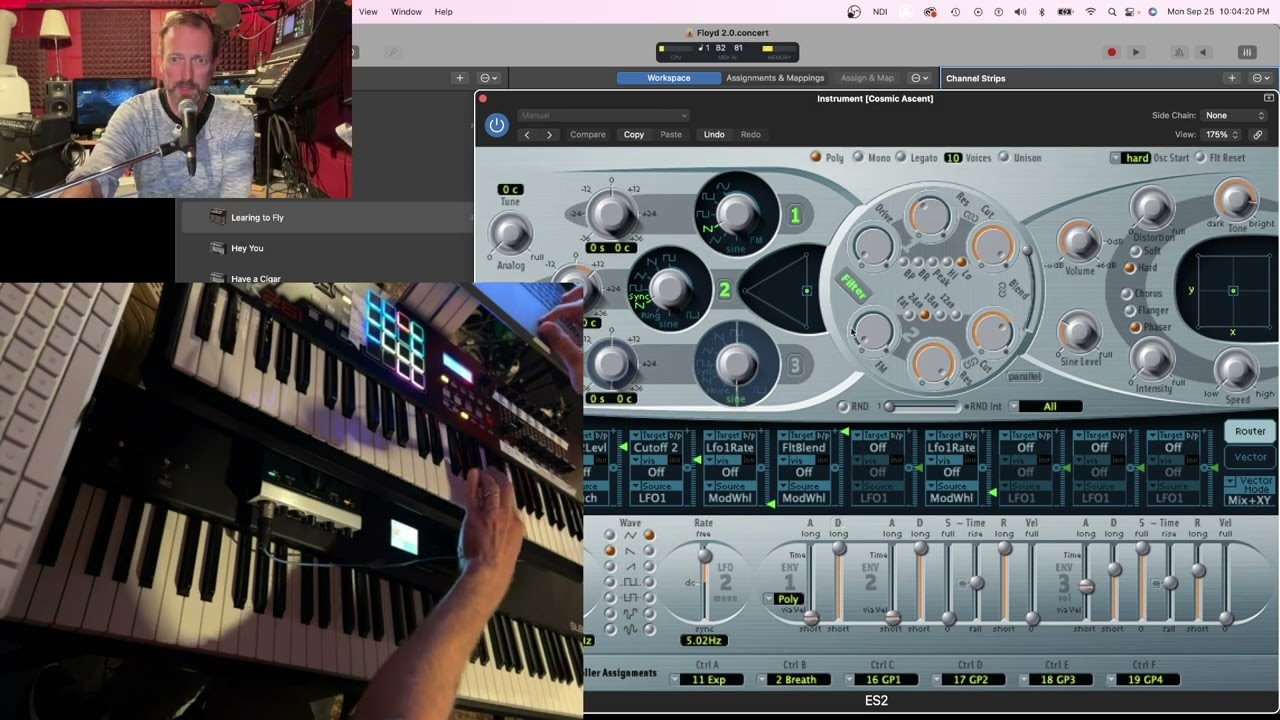Click the Bluetooth menu bar icon
1280x720 pixels.
coord(1041,12)
